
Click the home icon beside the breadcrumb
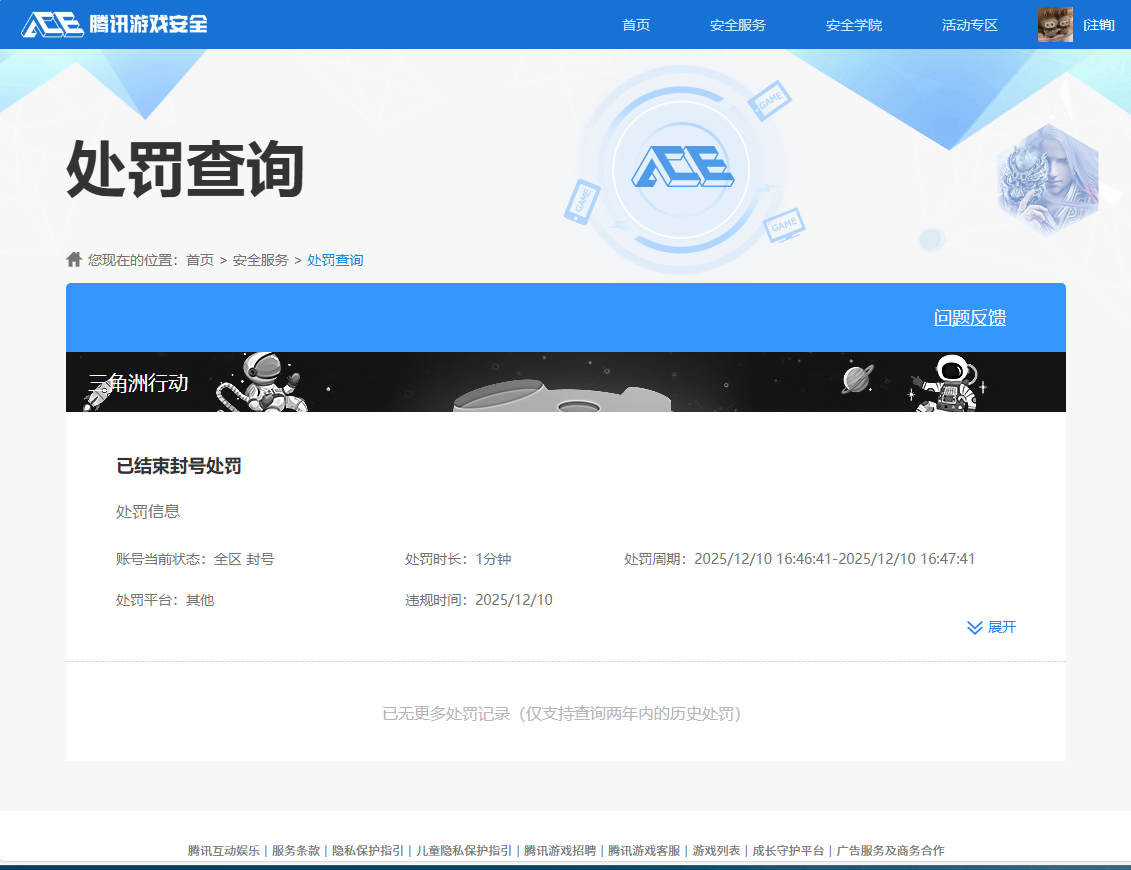[74, 259]
